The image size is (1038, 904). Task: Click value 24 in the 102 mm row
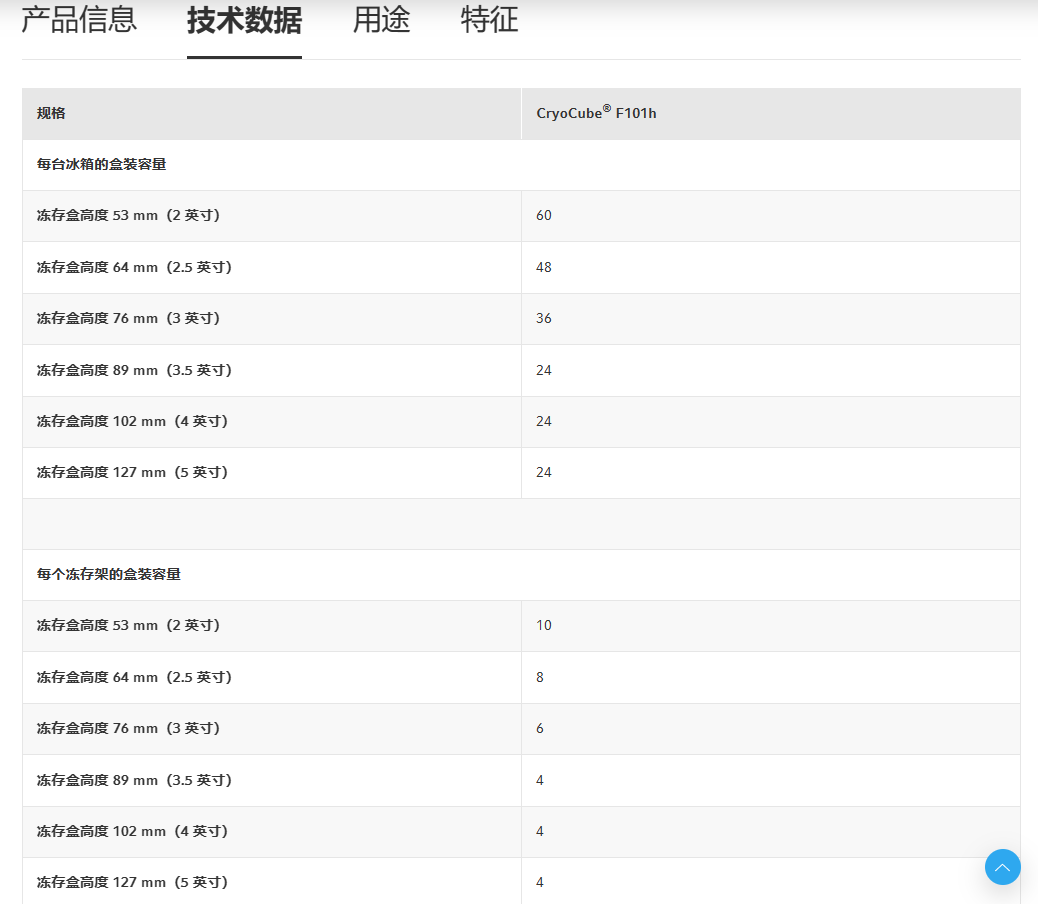point(771,422)
